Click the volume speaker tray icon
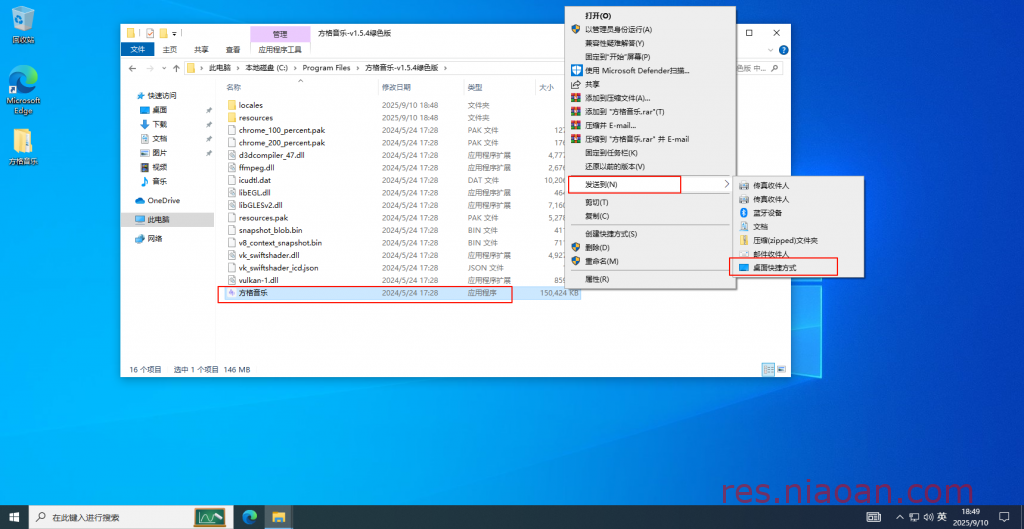 (x=929, y=517)
